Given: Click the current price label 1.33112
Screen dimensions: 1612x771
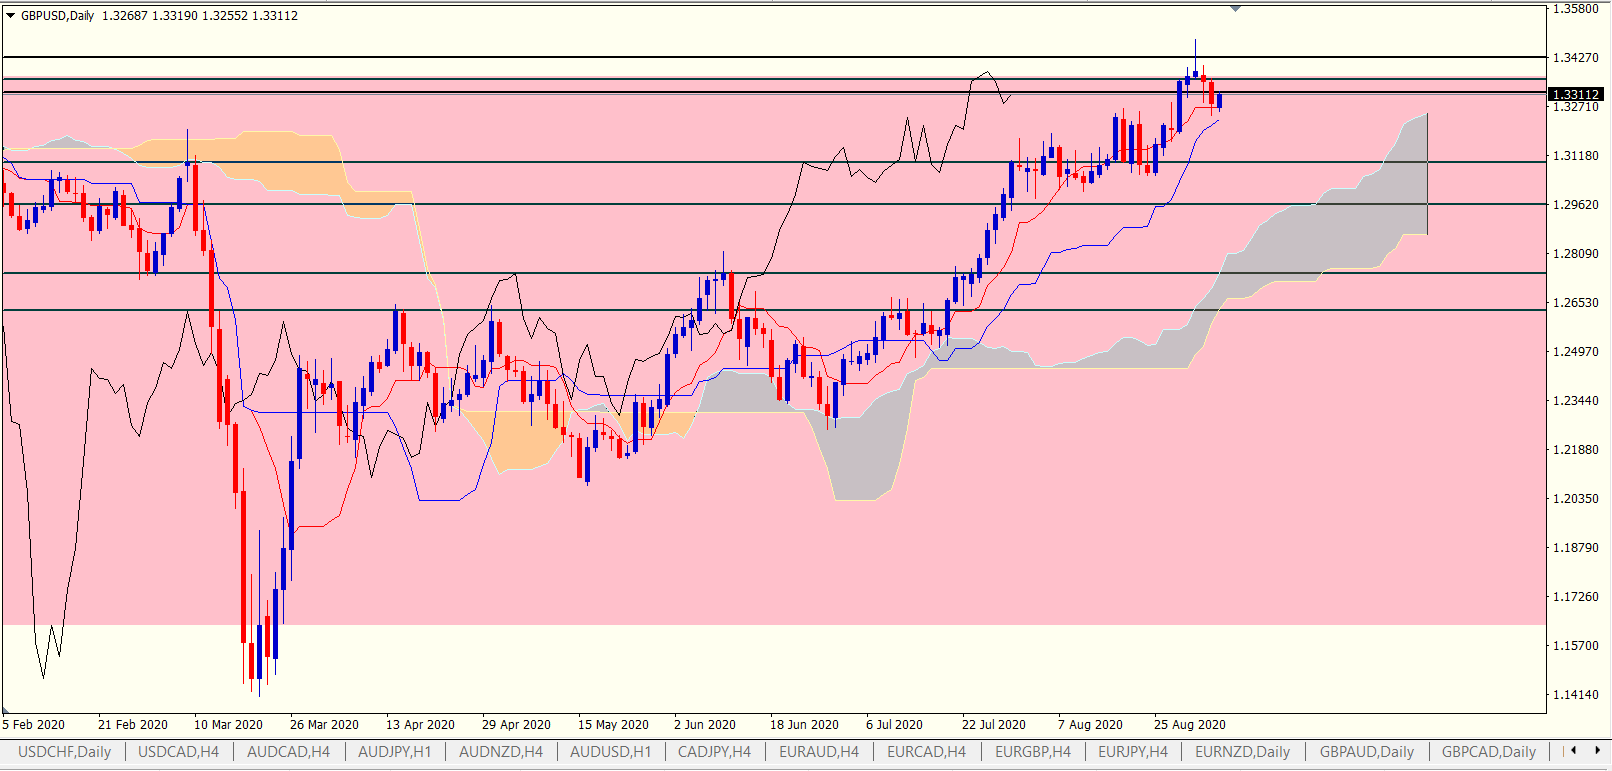Looking at the screenshot, I should coord(1576,94).
